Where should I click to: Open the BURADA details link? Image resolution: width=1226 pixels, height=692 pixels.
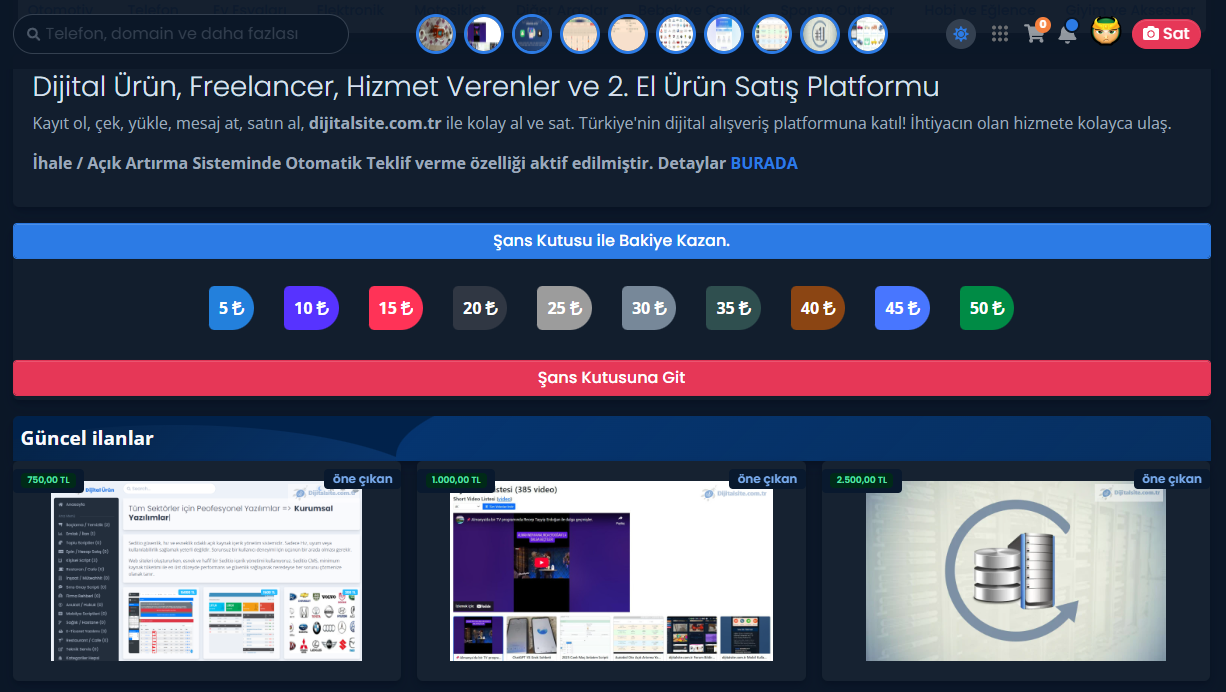point(763,162)
